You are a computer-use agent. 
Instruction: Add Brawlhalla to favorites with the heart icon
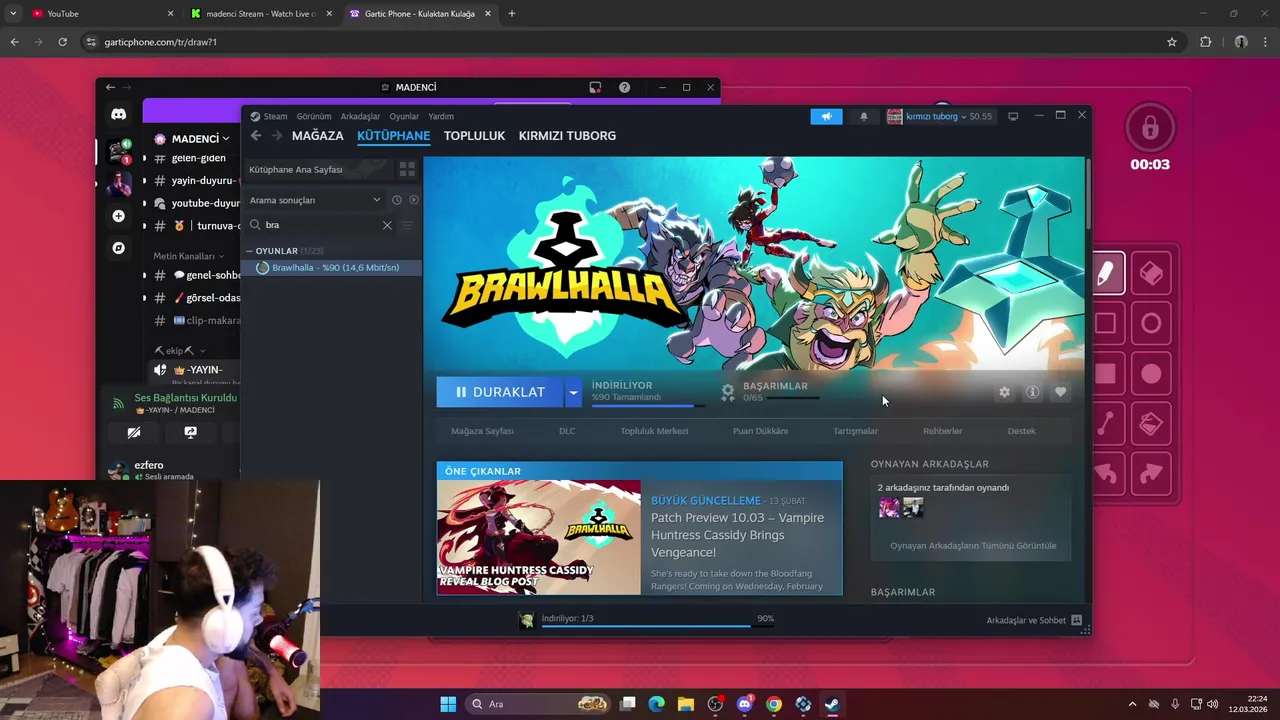click(1061, 392)
